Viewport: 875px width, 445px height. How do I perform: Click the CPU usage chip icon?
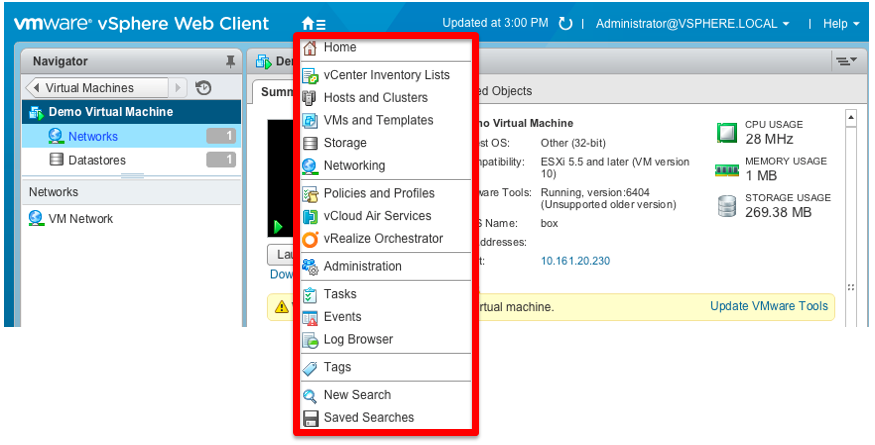tap(727, 132)
